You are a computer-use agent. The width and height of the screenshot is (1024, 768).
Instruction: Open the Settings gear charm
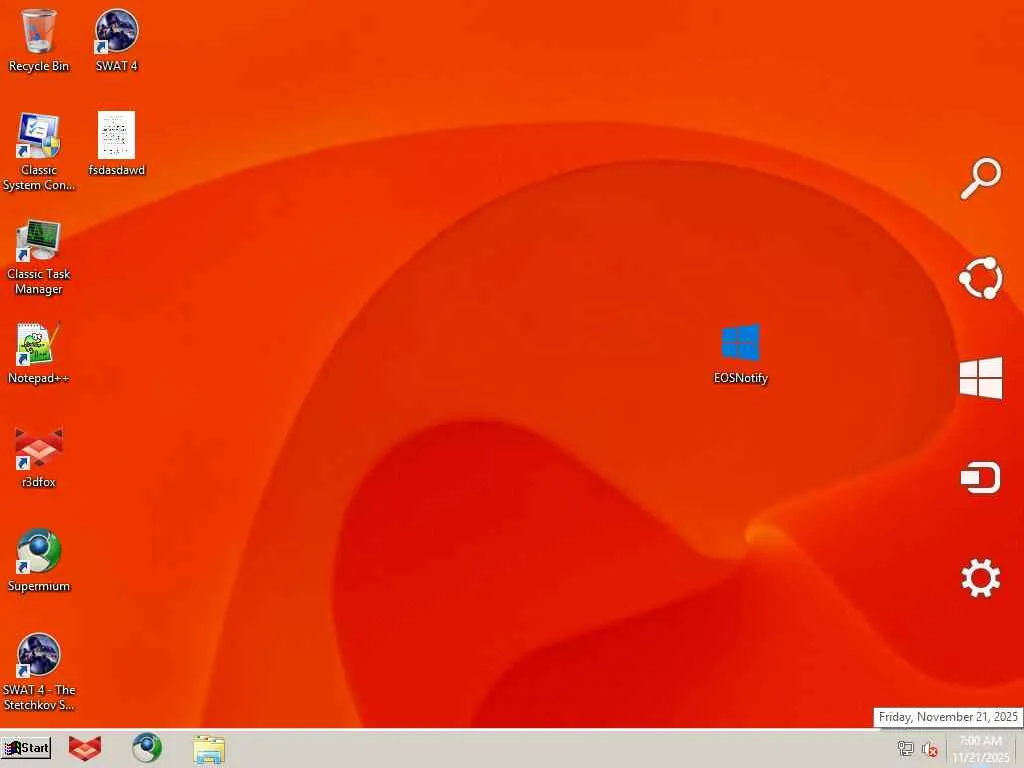point(981,578)
